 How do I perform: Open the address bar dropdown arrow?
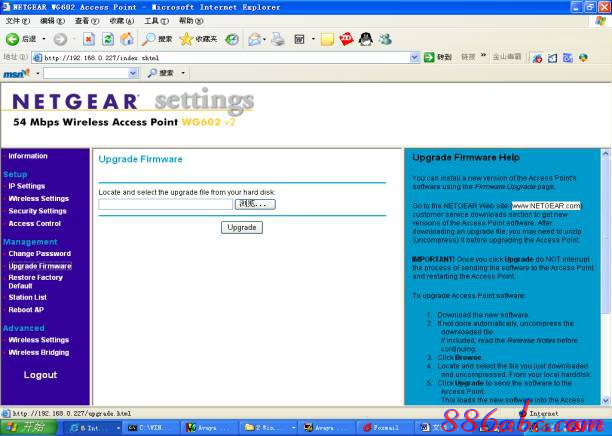click(415, 58)
